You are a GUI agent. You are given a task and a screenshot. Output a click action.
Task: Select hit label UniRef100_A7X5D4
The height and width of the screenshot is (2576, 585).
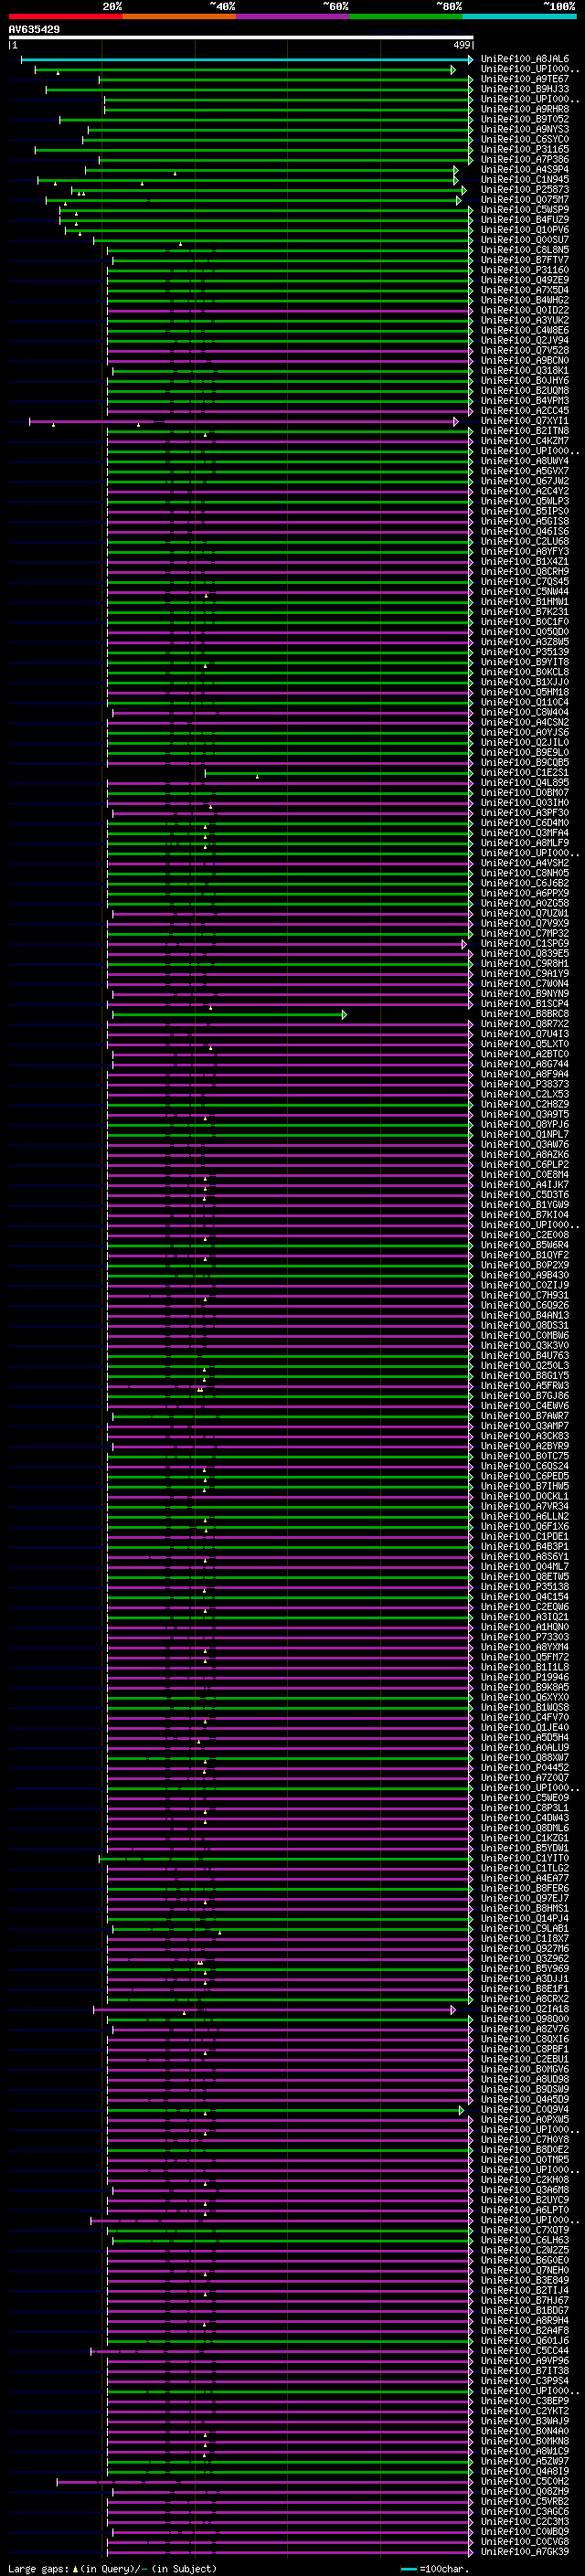click(525, 290)
